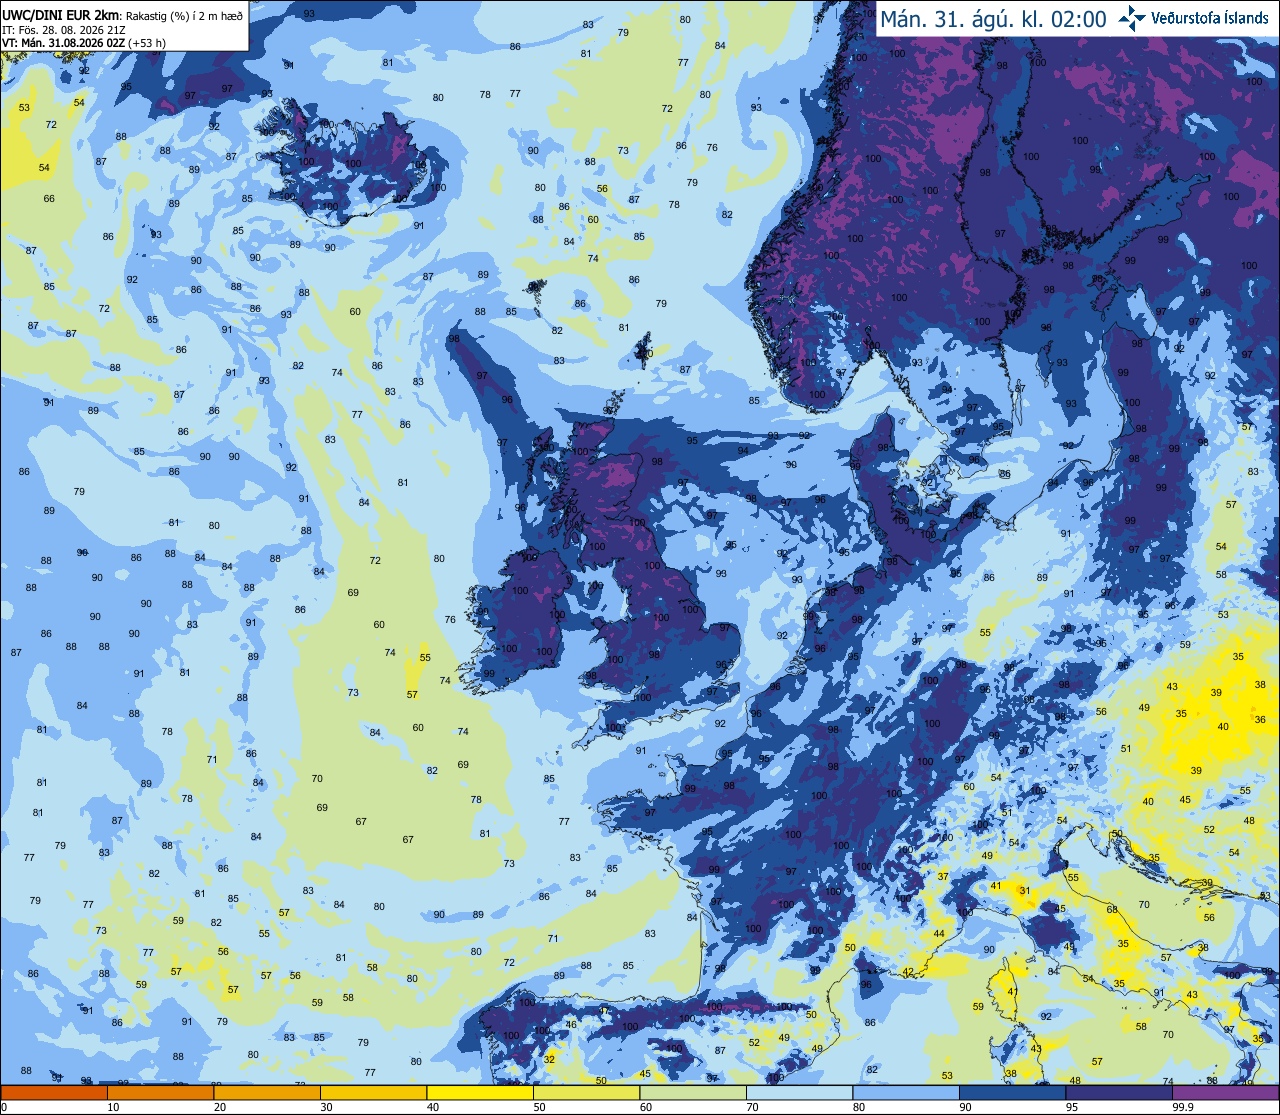Click the 31 humidity value over the Alps

pyautogui.click(x=1024, y=891)
